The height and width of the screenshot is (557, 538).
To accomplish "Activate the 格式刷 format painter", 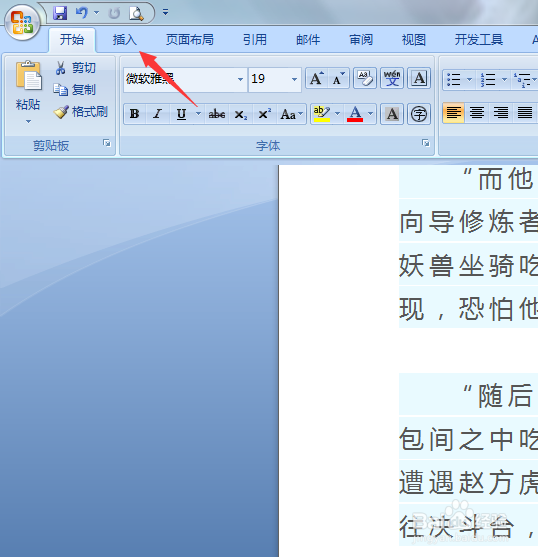I will pyautogui.click(x=81, y=112).
